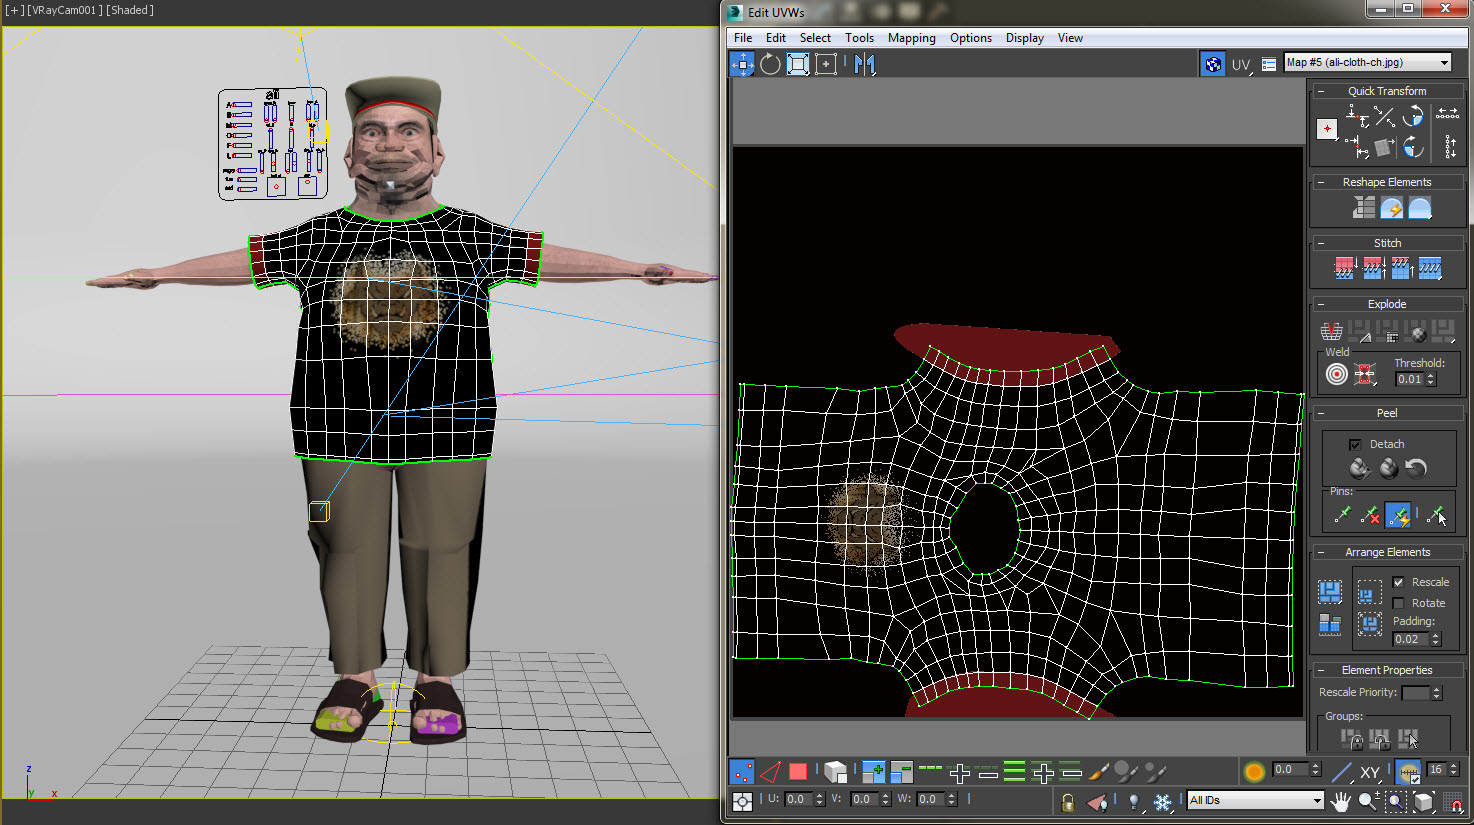The image size is (1474, 825).
Task: Switch to Polygon sub-object mode at bottom
Action: coord(797,771)
